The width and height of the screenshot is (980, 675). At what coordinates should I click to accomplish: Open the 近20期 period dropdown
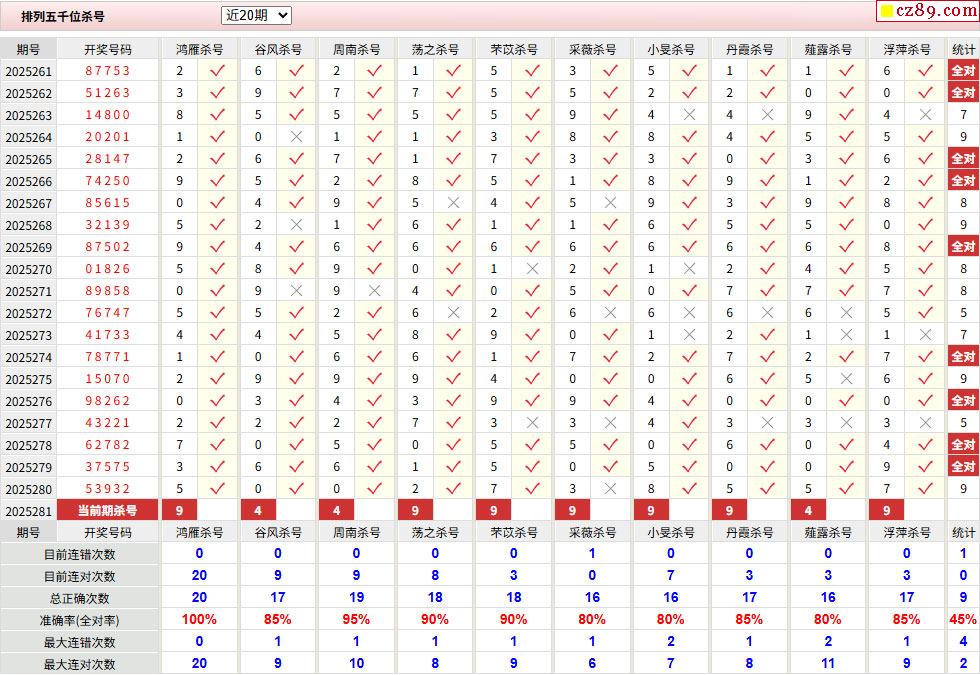pos(256,15)
